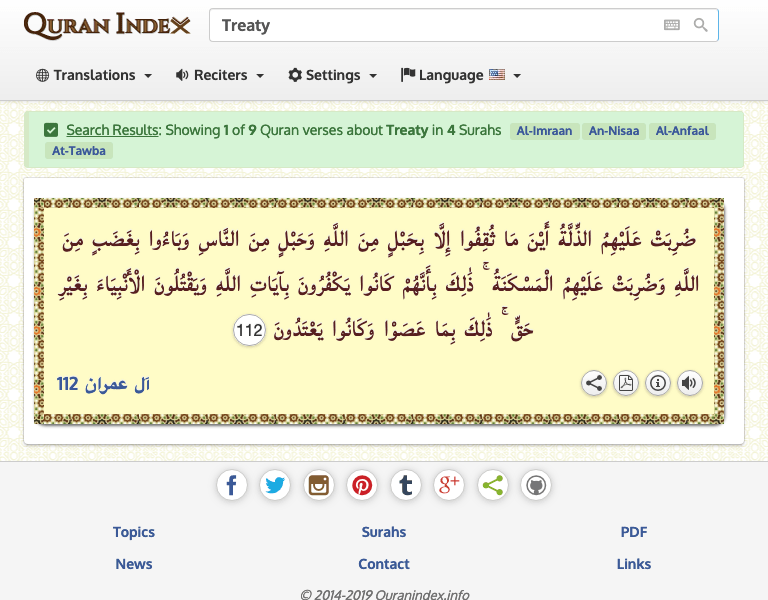Play verse audio with the speaker icon
Viewport: 768px width, 600px height.
689,383
